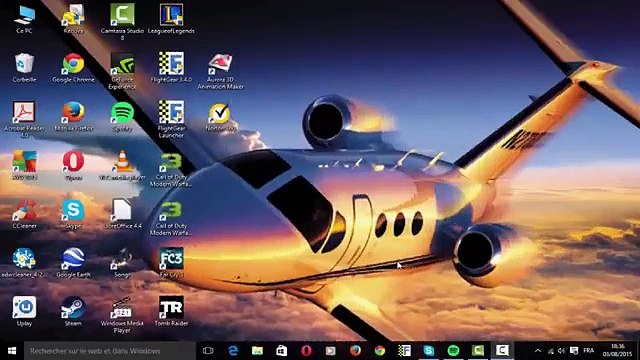Select the Skype desktop shortcut
The width and height of the screenshot is (640, 360).
pos(73,214)
